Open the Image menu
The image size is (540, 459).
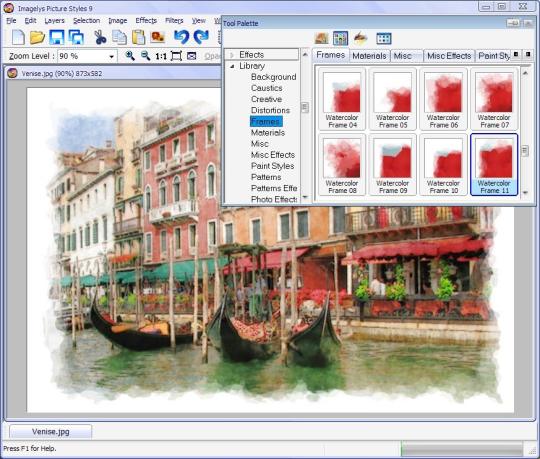pos(117,21)
